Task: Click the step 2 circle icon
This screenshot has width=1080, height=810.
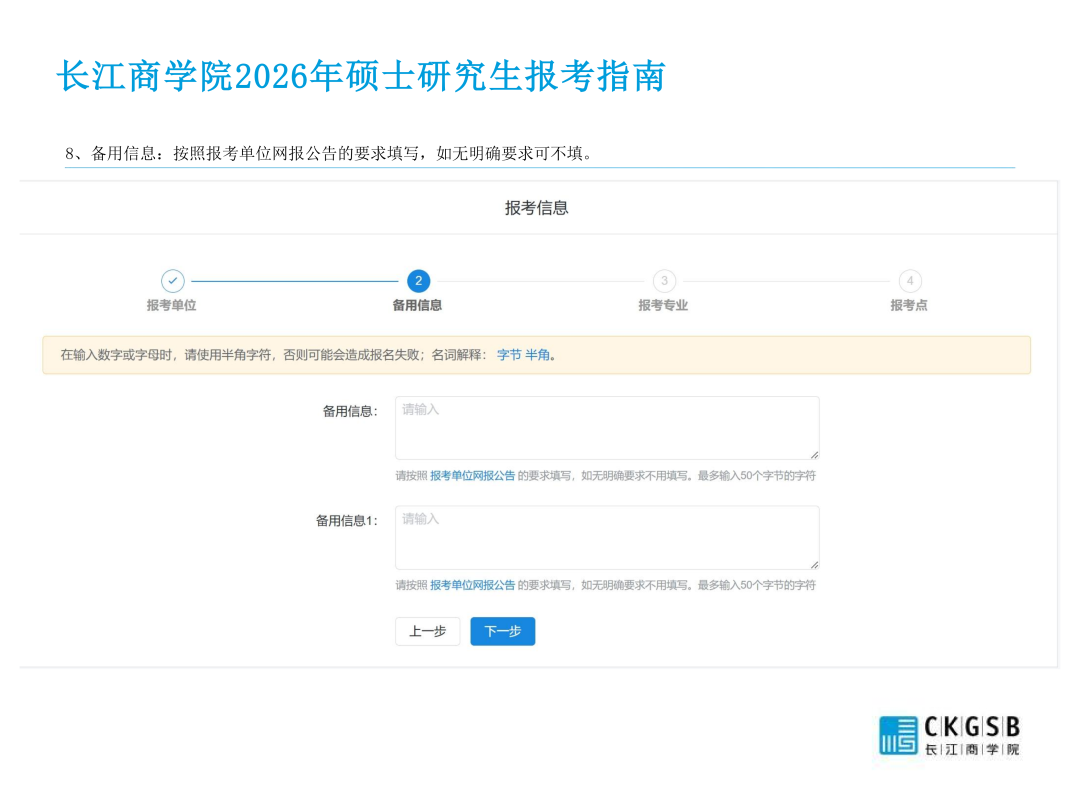Action: point(418,281)
